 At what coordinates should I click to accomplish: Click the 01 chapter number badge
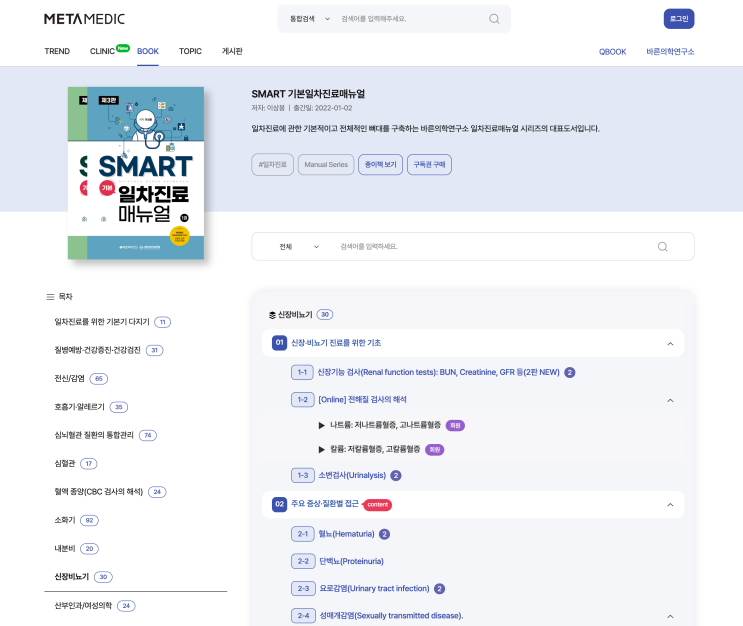tap(280, 343)
